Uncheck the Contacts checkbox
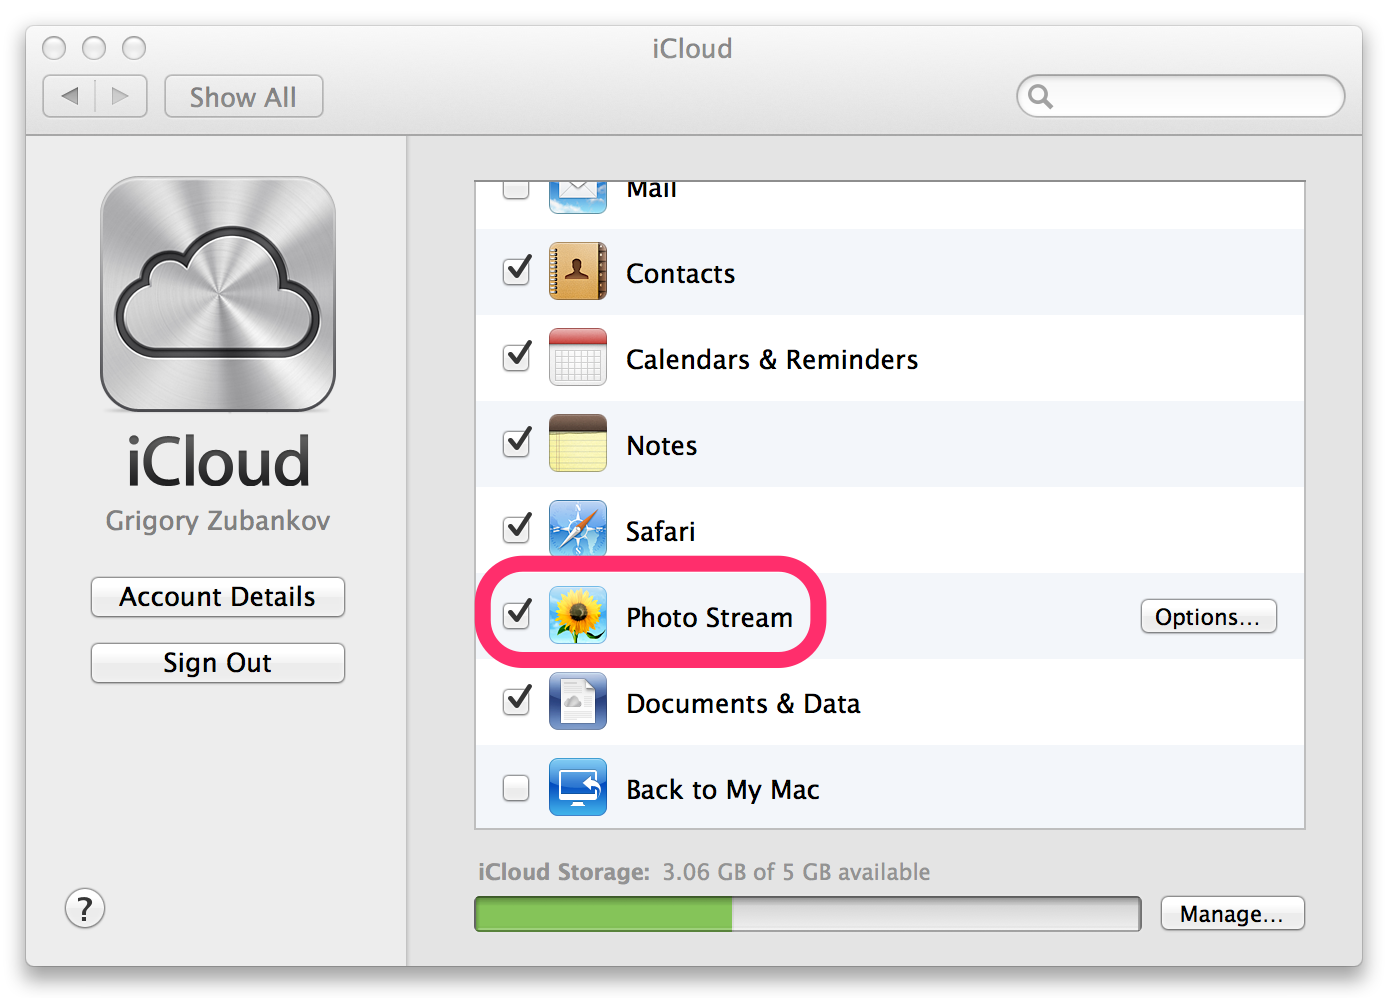1390x998 pixels. [x=517, y=270]
